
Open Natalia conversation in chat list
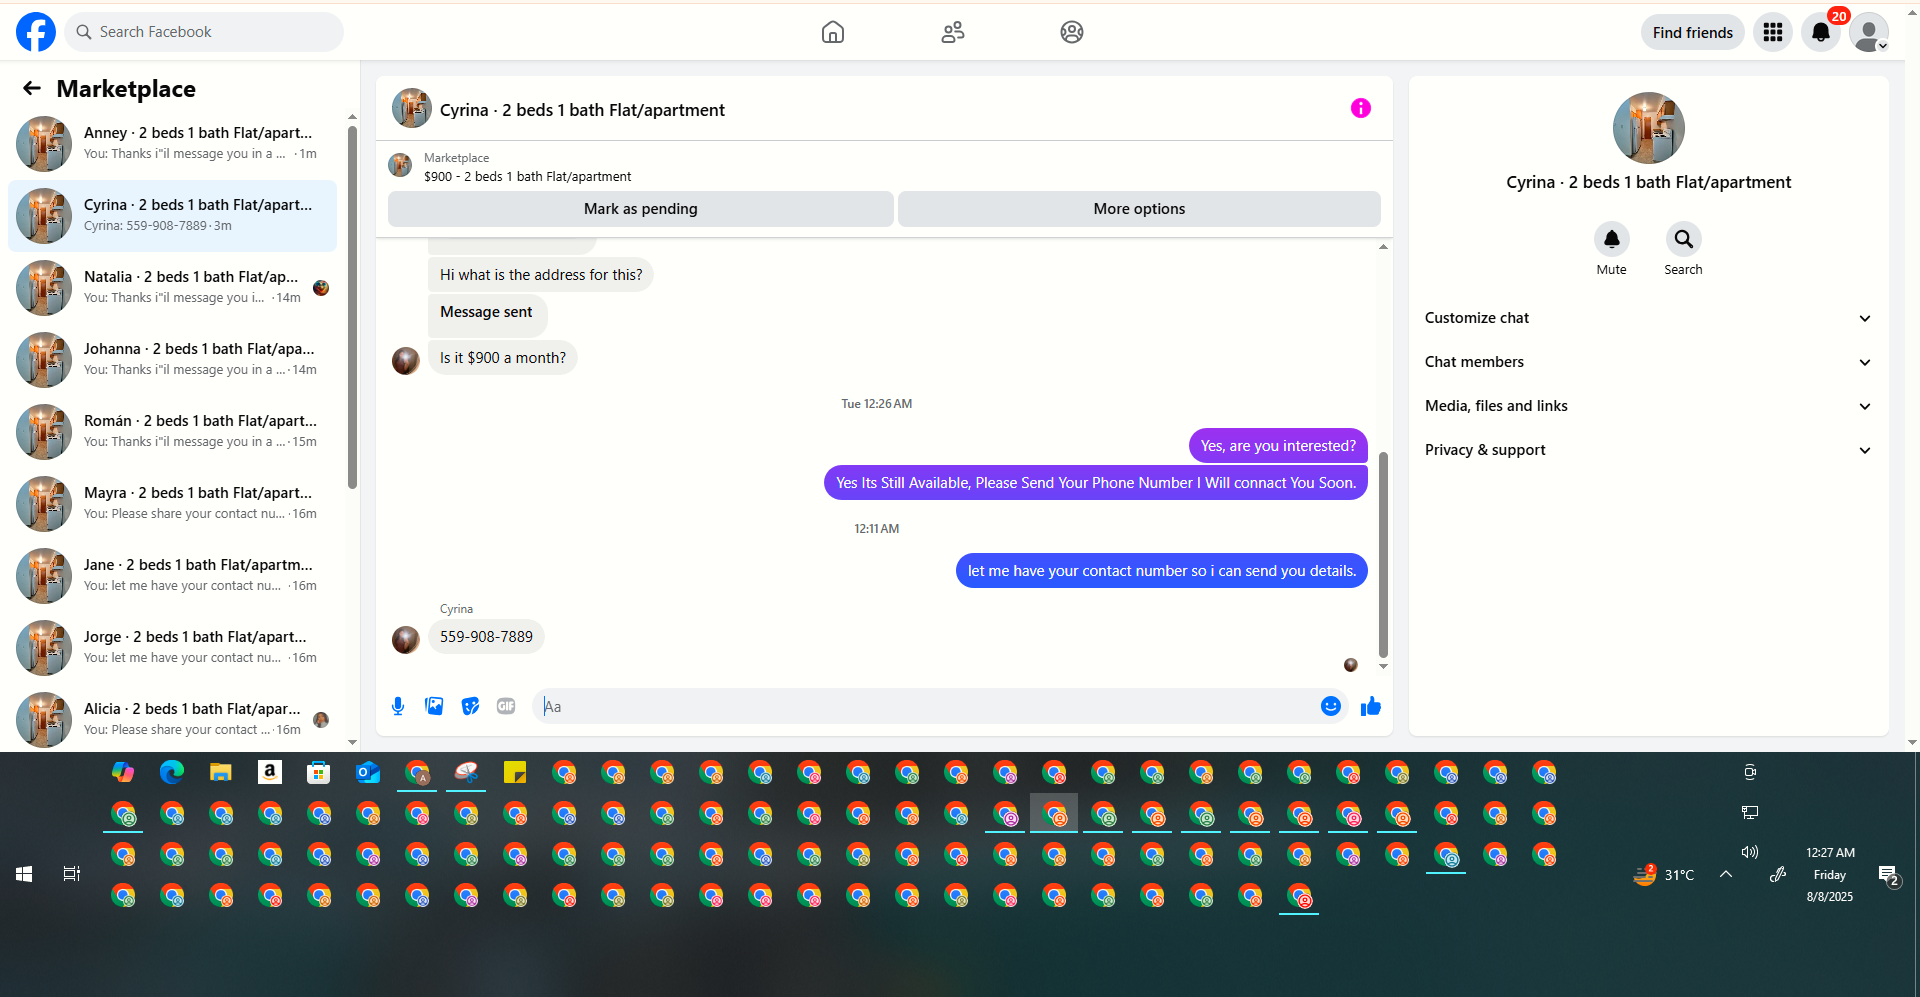click(172, 288)
